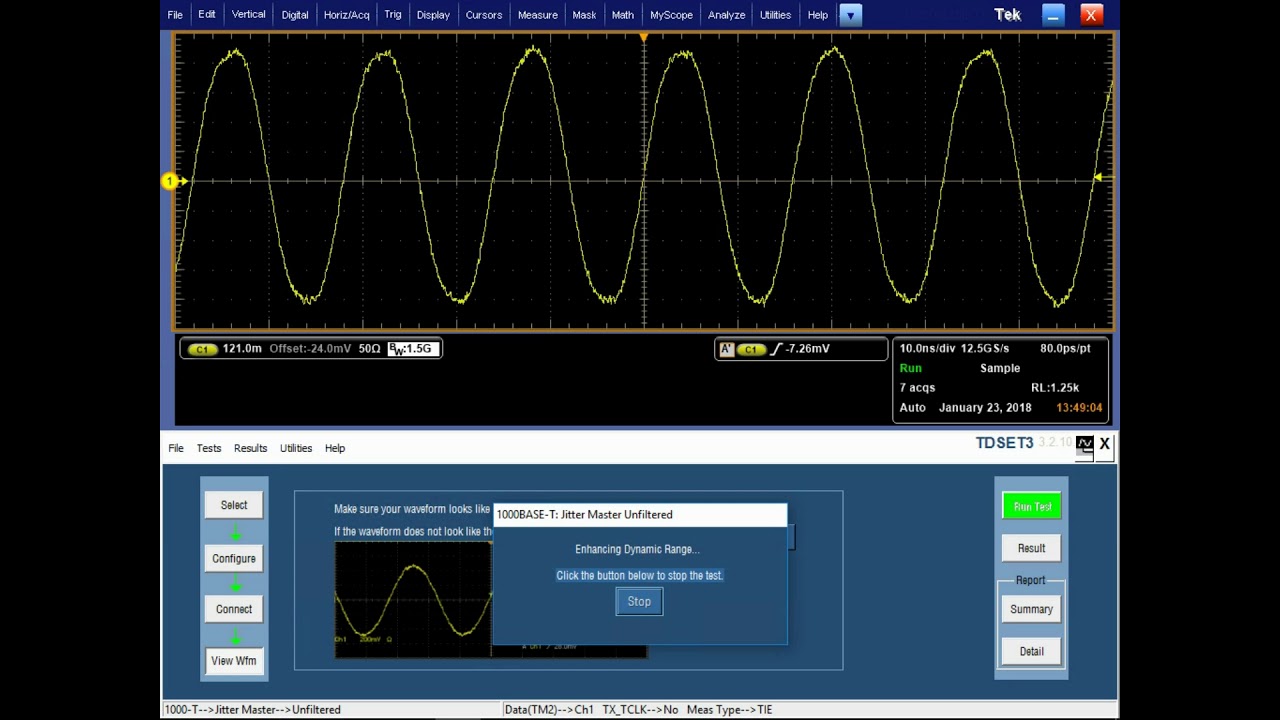Click the Auto trigger mode readout
Viewport: 1280px width, 720px height.
click(913, 408)
